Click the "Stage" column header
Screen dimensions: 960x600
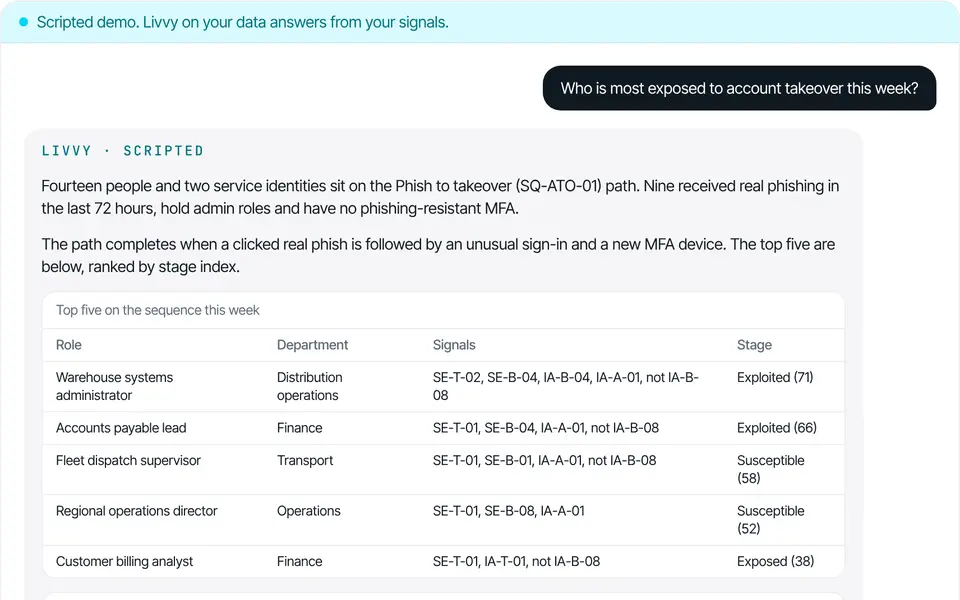(x=754, y=345)
